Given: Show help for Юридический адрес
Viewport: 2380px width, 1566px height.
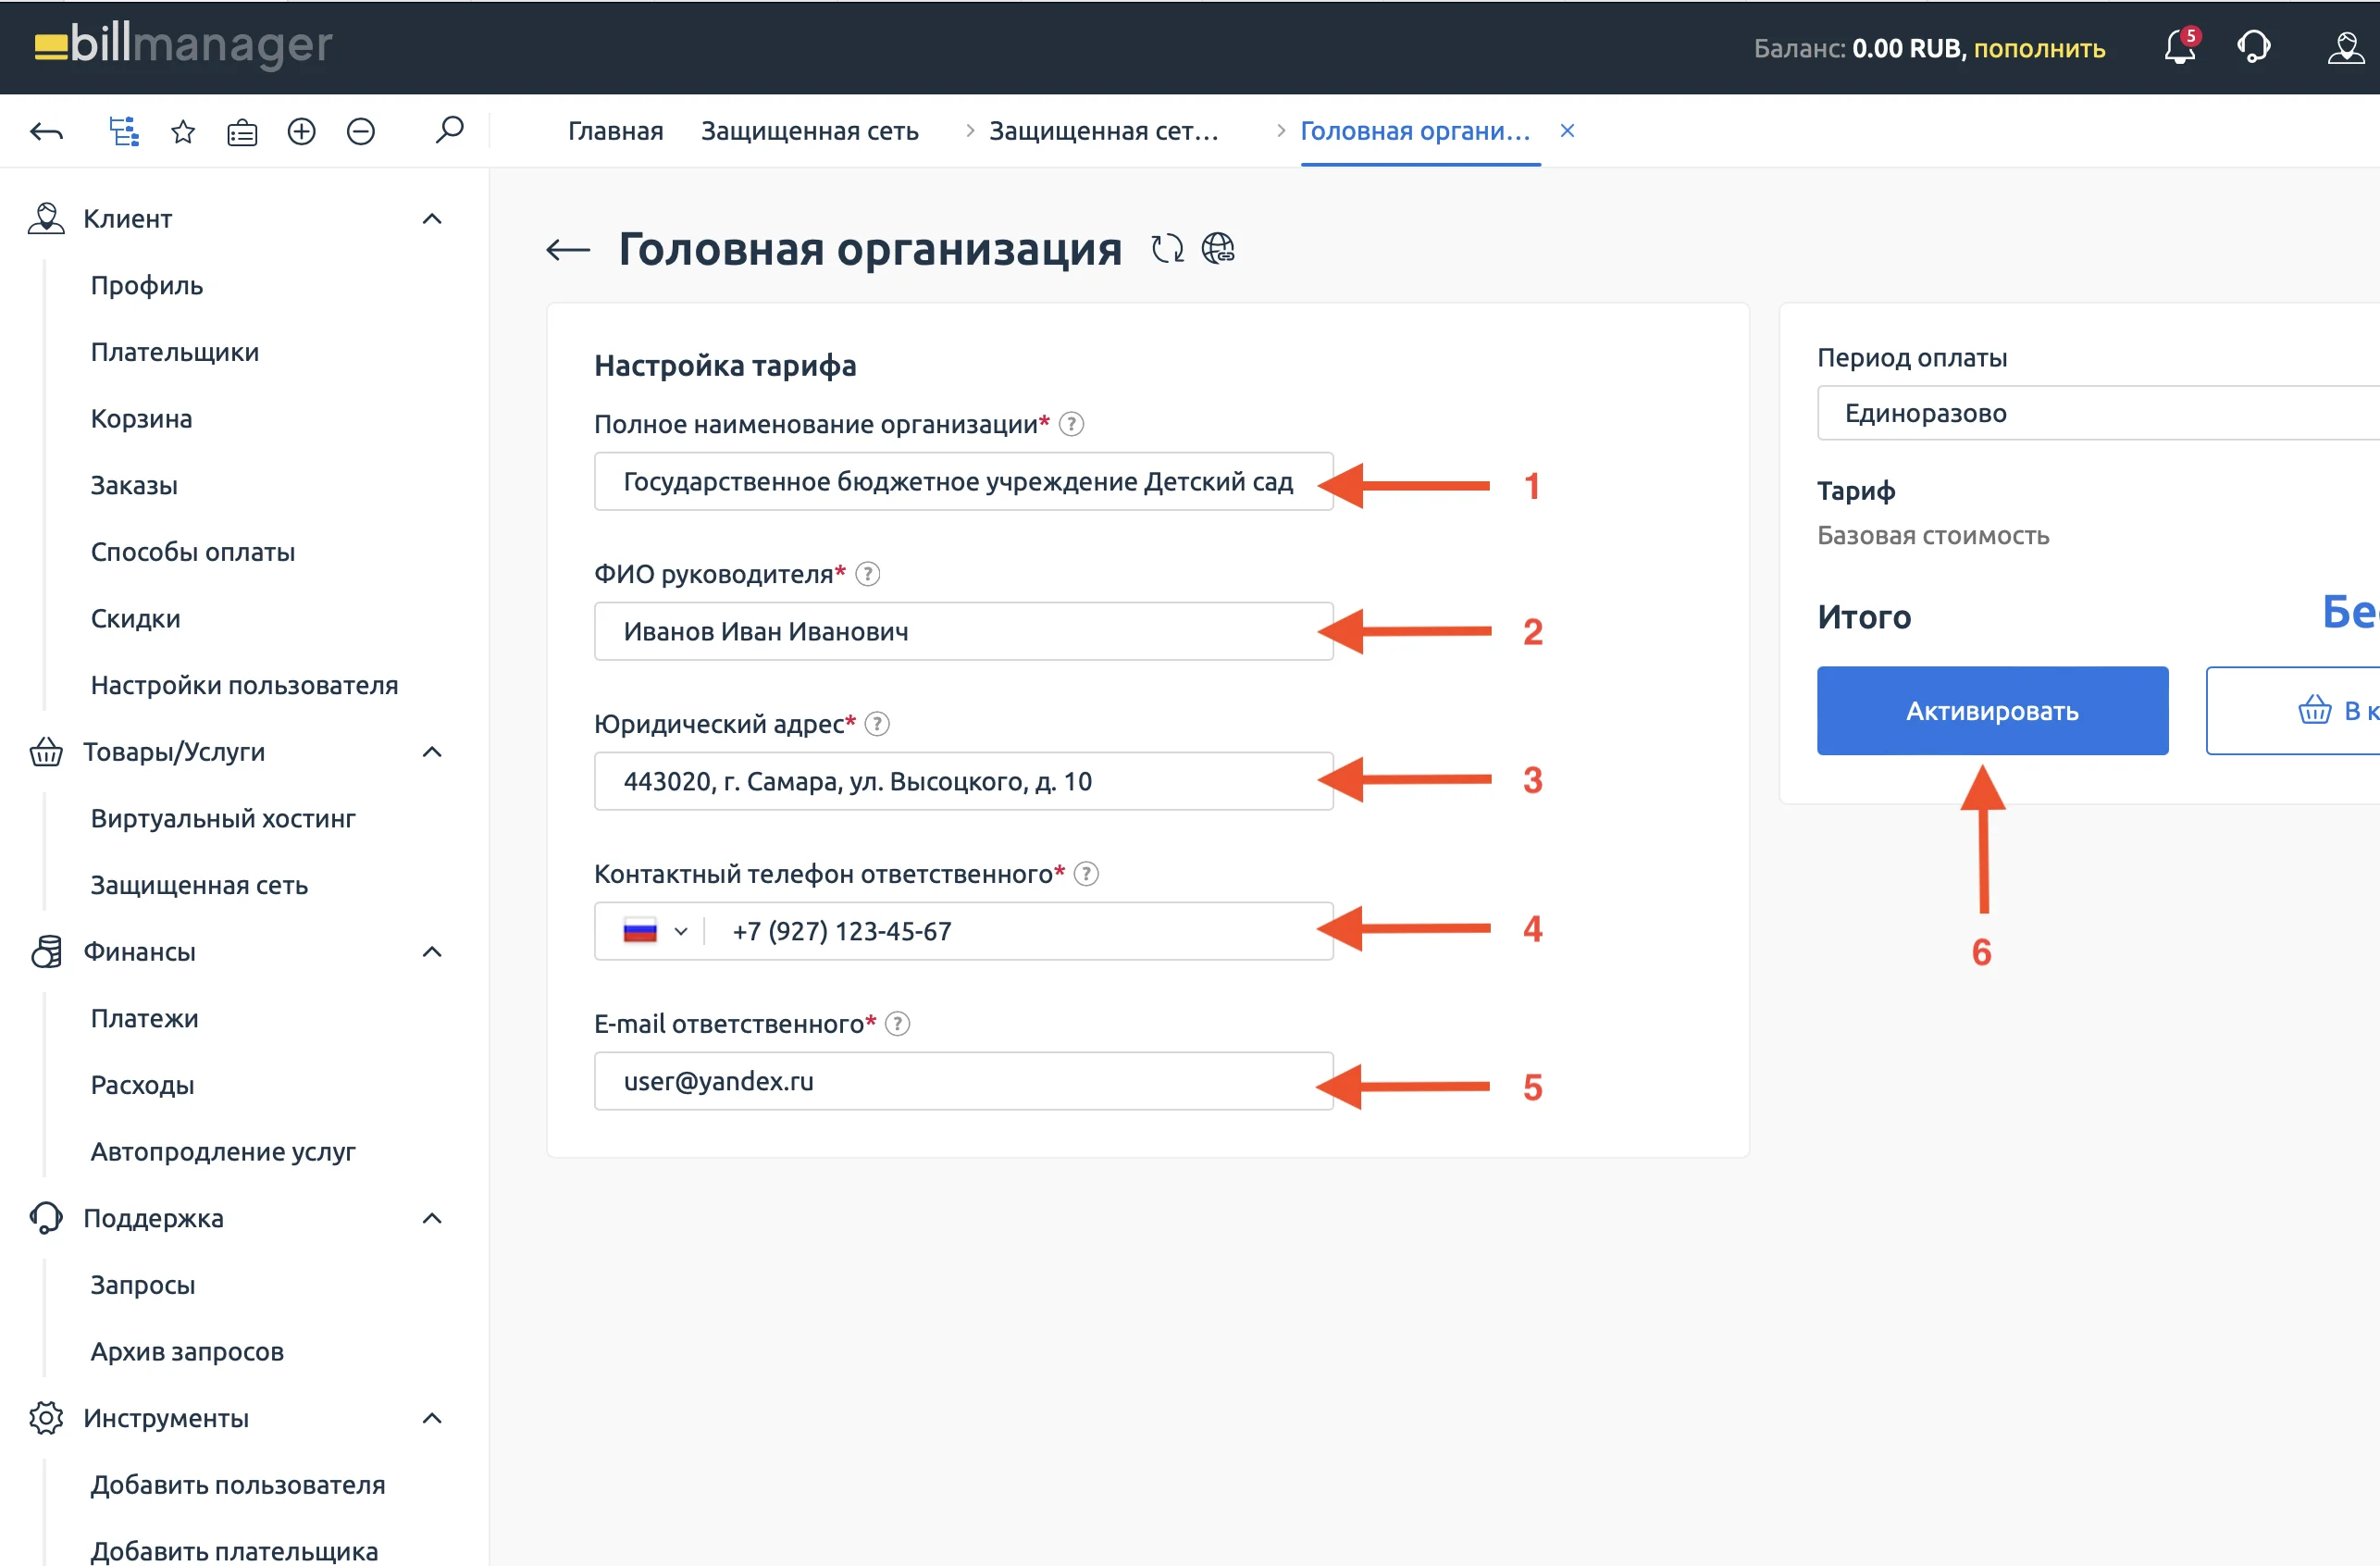Looking at the screenshot, I should [x=877, y=724].
